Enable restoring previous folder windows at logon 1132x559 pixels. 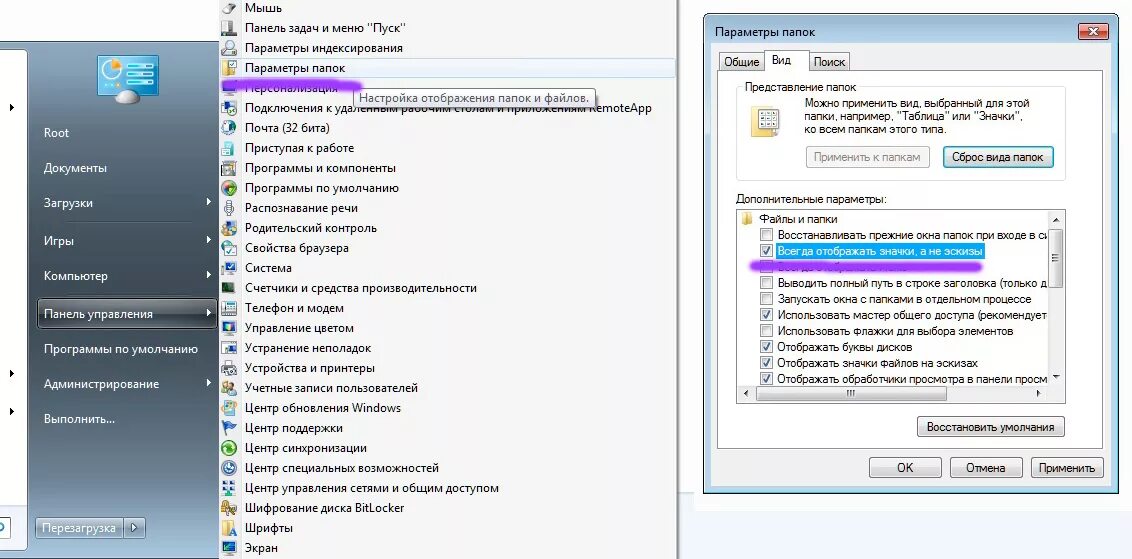coord(767,235)
